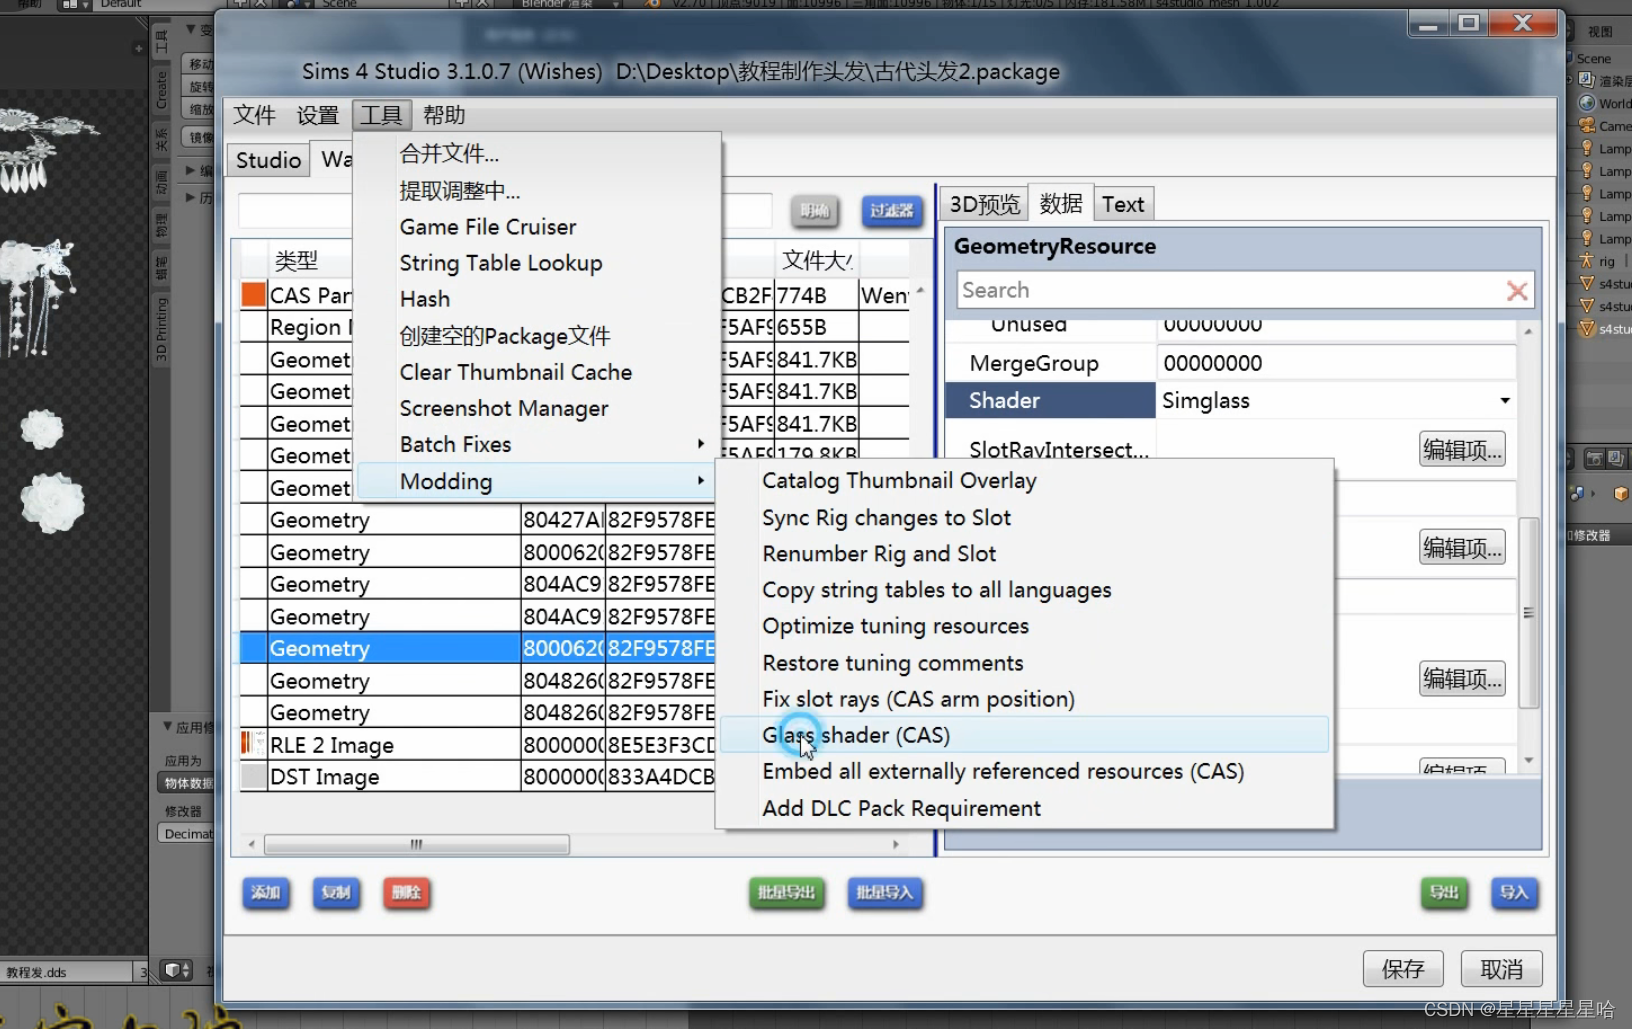The image size is (1632, 1029).
Task: Click the green 导出 export button
Action: click(x=1444, y=892)
